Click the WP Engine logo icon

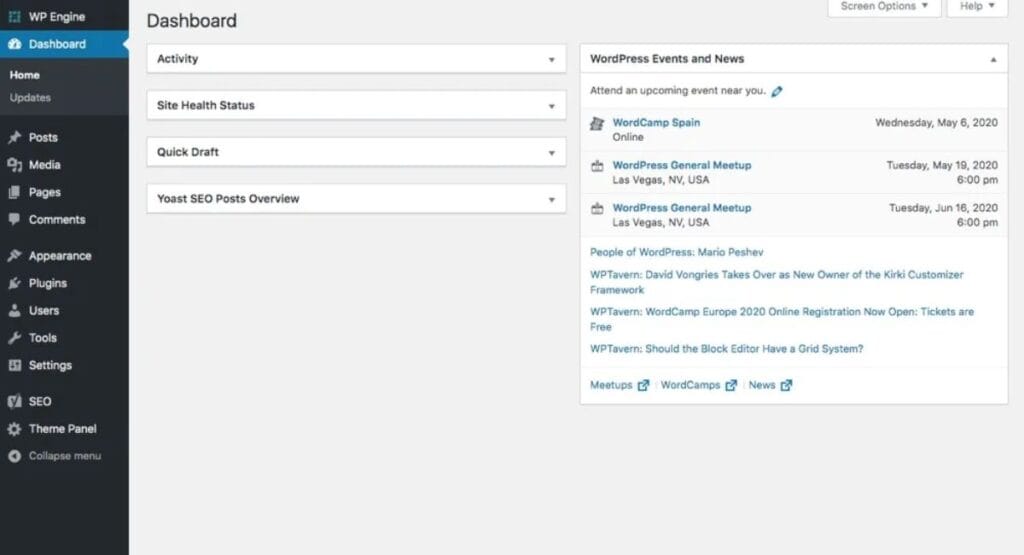pos(14,16)
